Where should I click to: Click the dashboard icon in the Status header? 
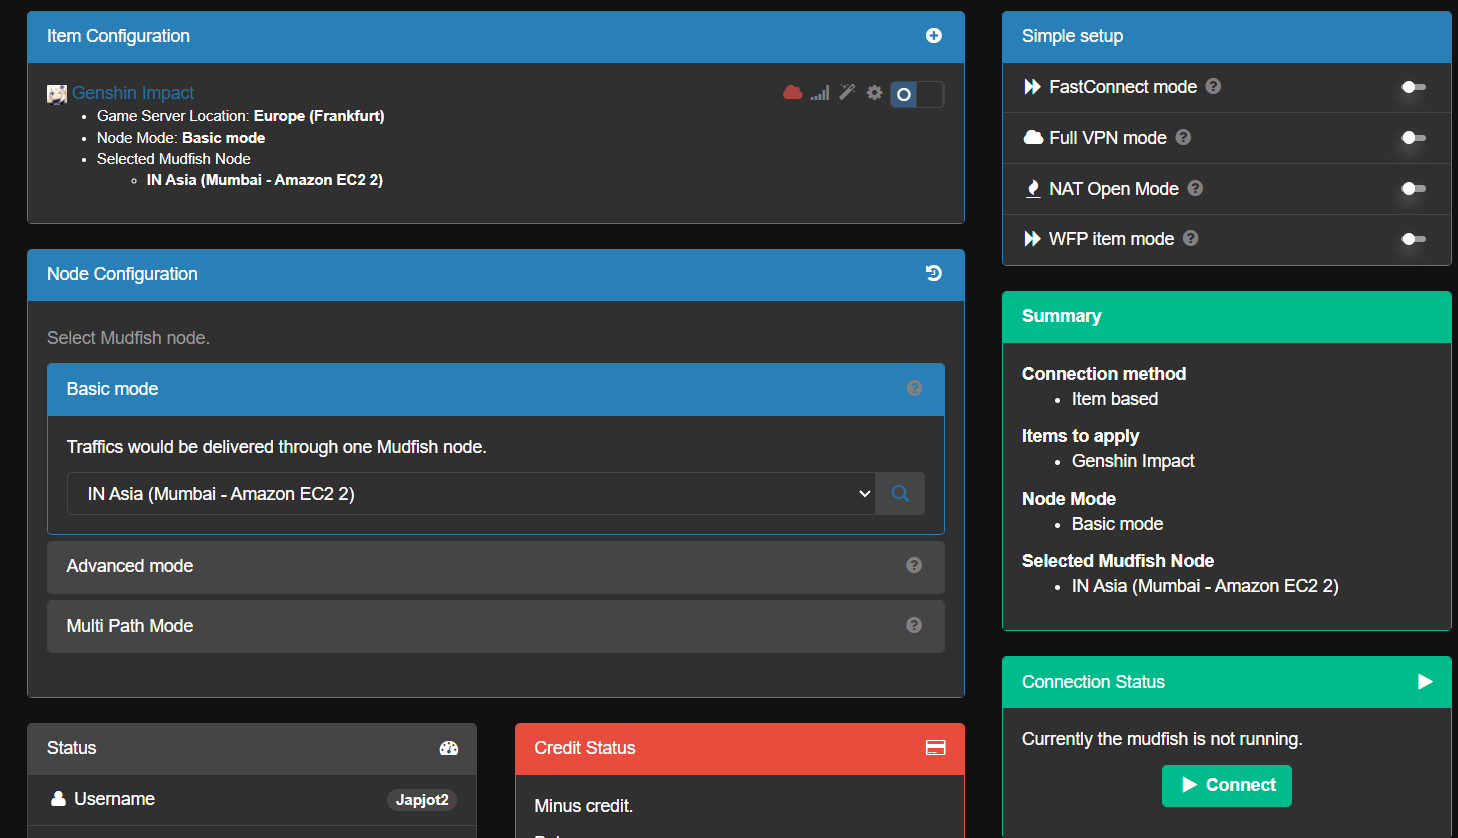point(448,748)
